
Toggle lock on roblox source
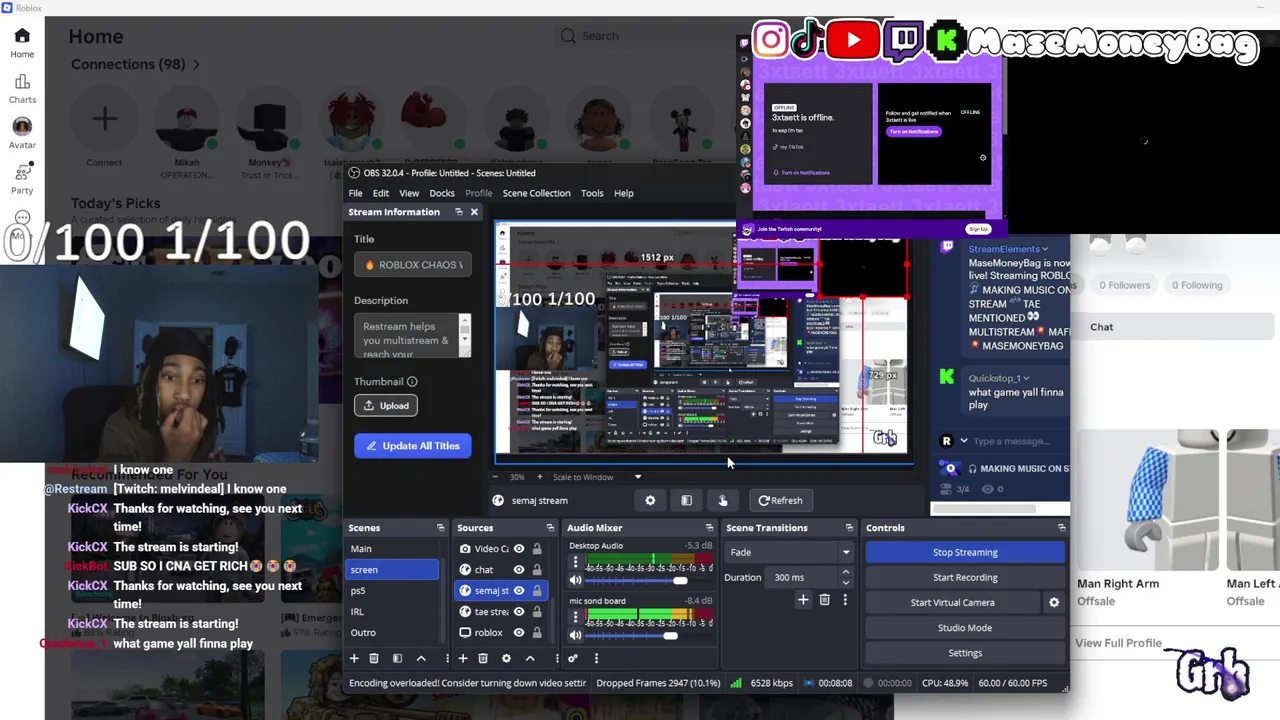537,633
